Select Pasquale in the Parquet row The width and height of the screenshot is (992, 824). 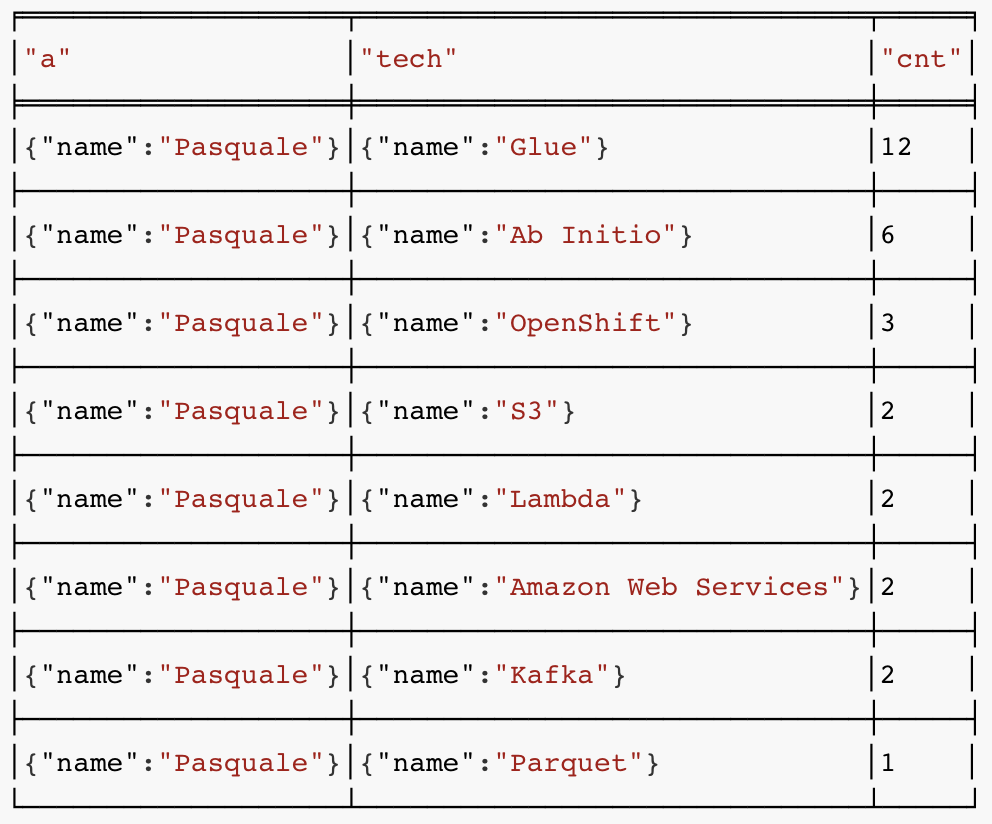(x=182, y=764)
